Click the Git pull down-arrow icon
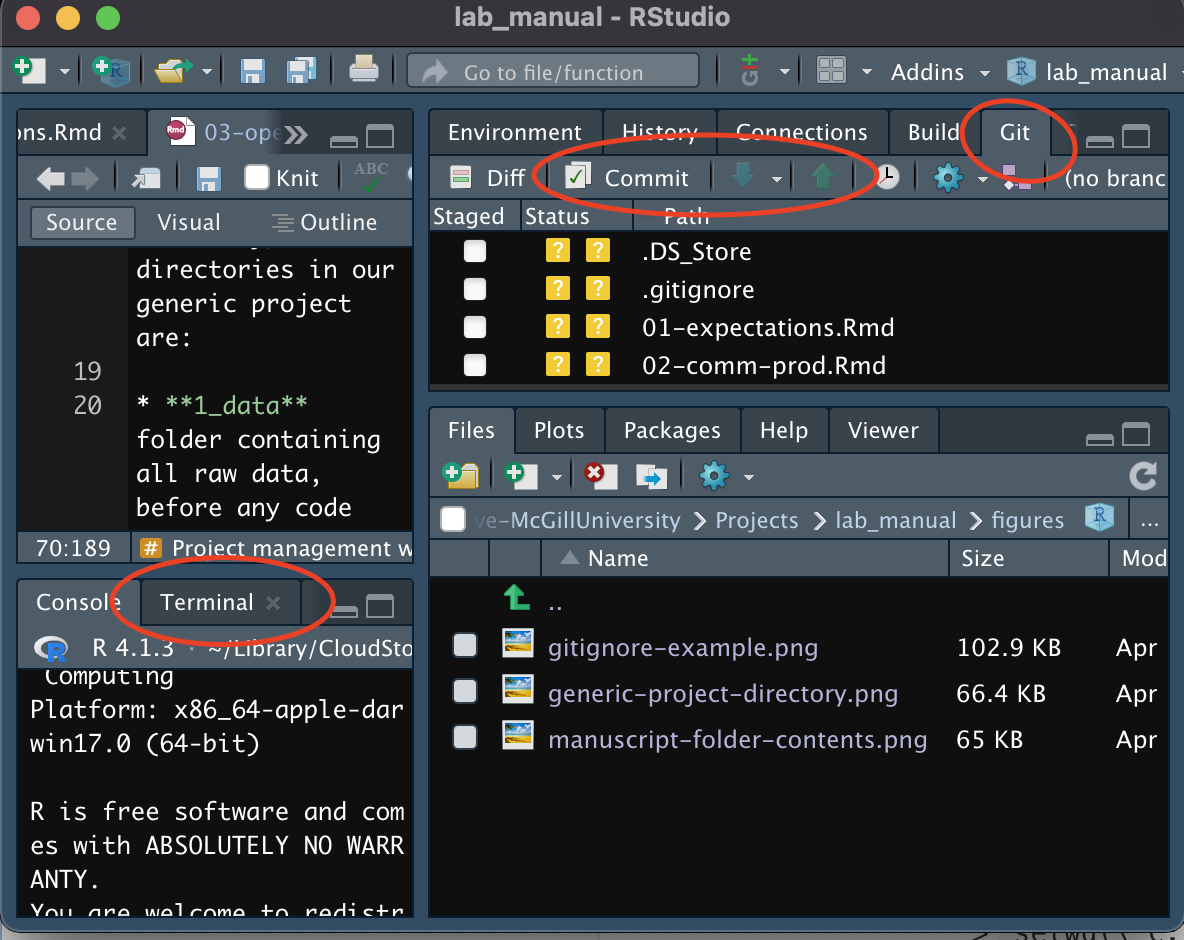Screen dimensions: 1184x940 click(x=742, y=177)
